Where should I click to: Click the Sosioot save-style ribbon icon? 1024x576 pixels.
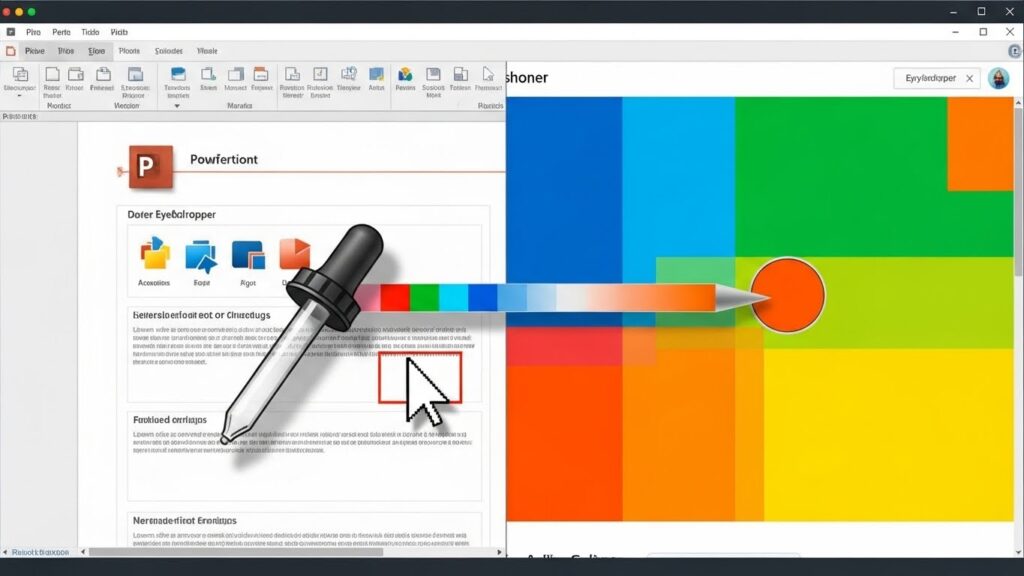pyautogui.click(x=433, y=75)
